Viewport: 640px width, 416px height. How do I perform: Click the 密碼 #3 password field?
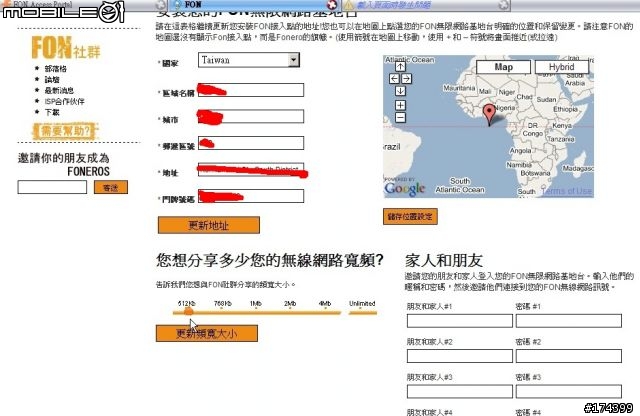[569, 391]
